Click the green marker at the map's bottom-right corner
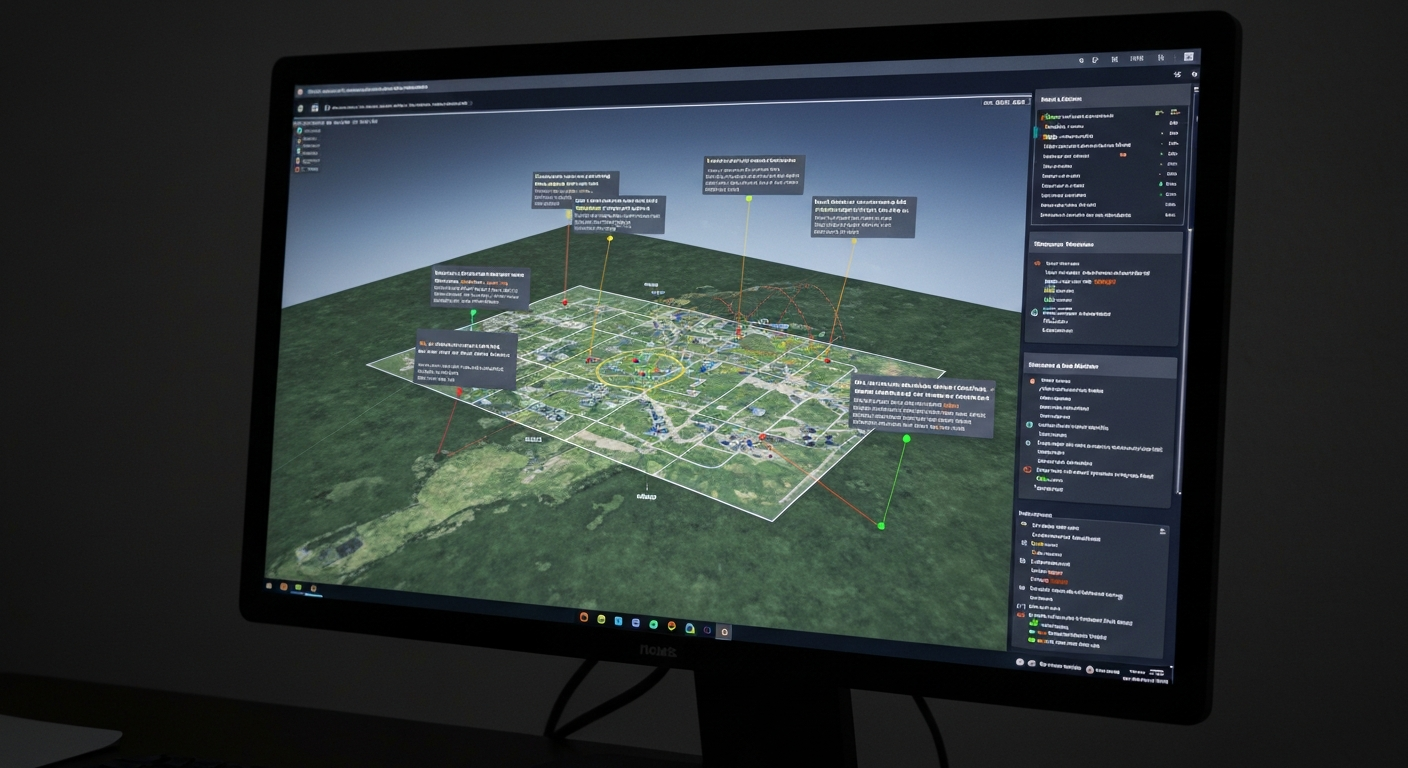This screenshot has width=1408, height=768. coord(881,526)
